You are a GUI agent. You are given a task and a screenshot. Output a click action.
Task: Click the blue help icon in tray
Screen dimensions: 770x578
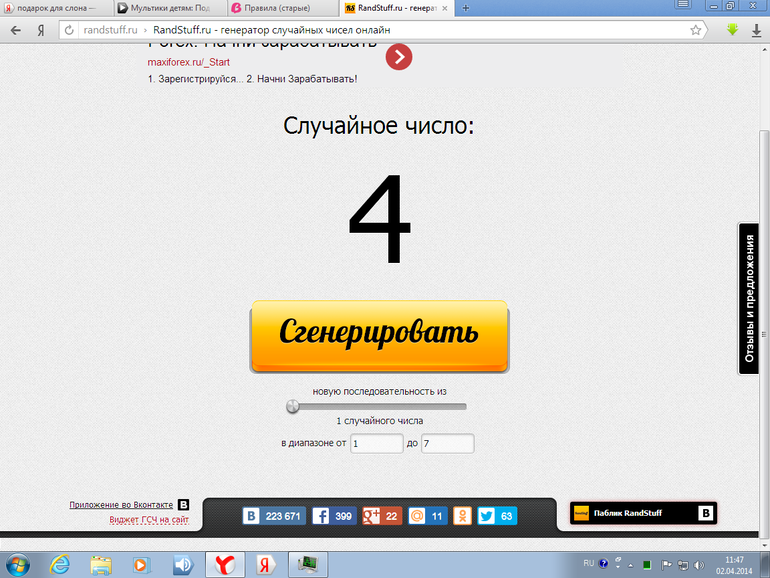pyautogui.click(x=604, y=564)
